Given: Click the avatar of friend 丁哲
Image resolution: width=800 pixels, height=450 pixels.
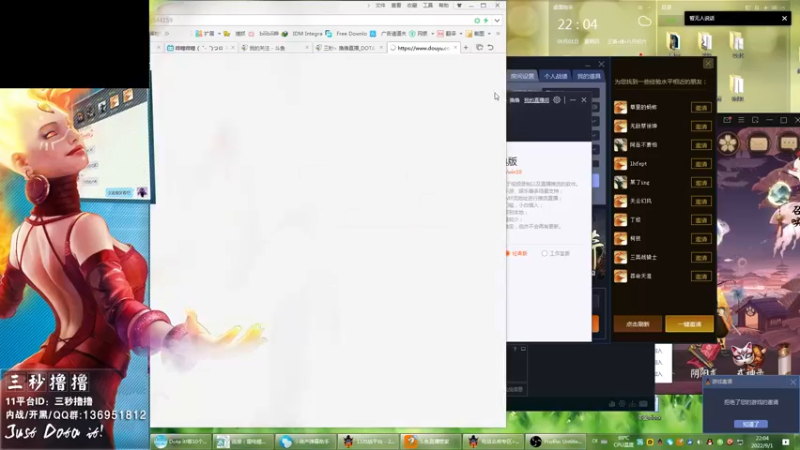Looking at the screenshot, I should click(620, 220).
